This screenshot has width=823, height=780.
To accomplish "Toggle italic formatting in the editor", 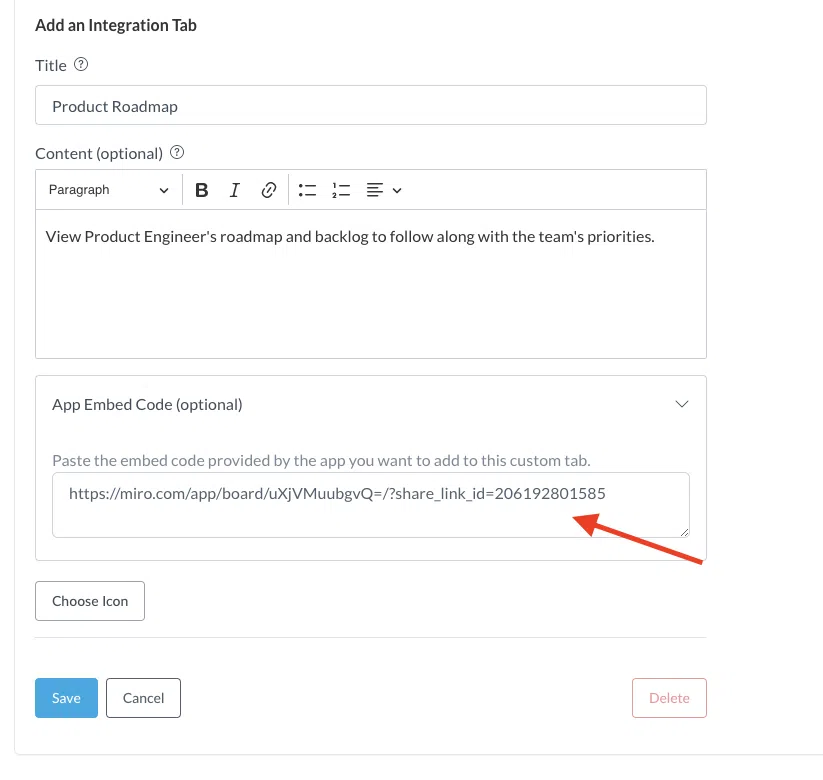I will click(x=235, y=190).
